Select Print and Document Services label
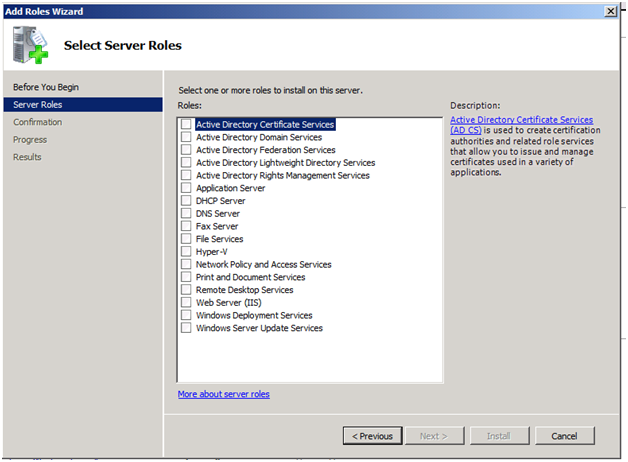 point(250,277)
